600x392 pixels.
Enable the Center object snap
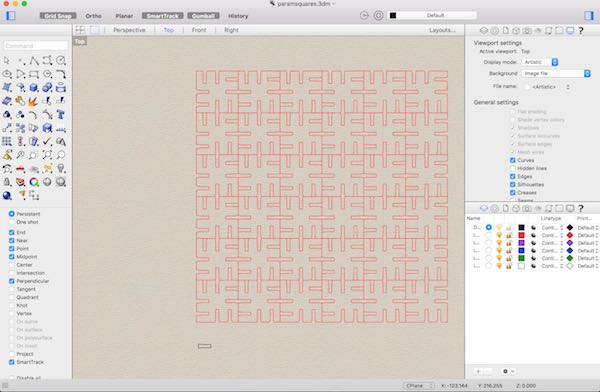tap(11, 265)
